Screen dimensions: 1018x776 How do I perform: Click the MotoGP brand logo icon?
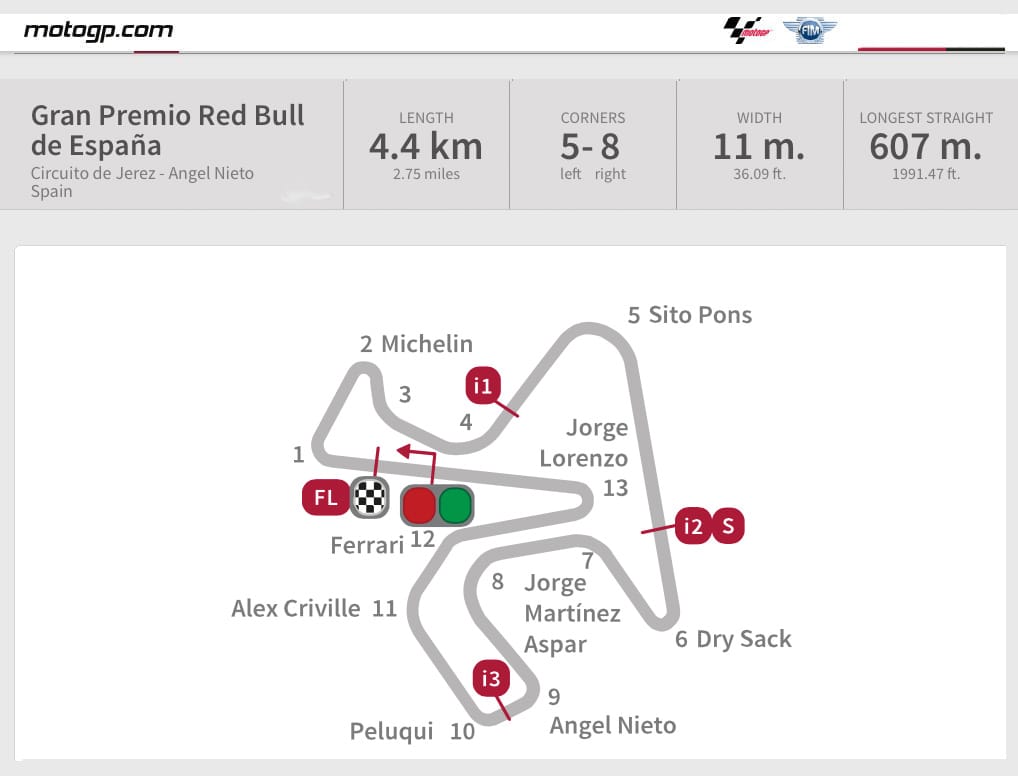point(748,30)
